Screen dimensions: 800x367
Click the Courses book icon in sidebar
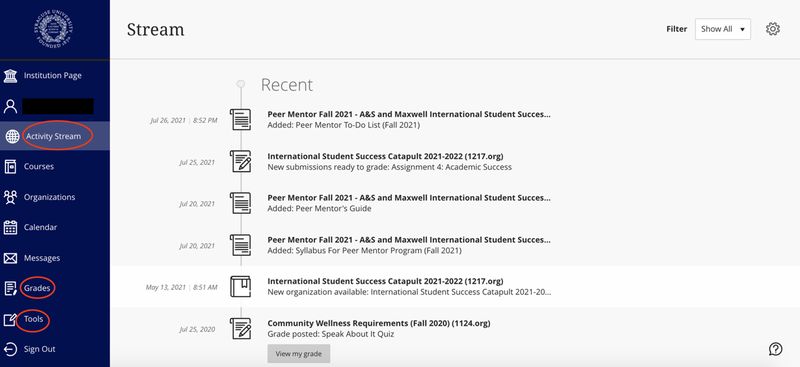coord(10,166)
